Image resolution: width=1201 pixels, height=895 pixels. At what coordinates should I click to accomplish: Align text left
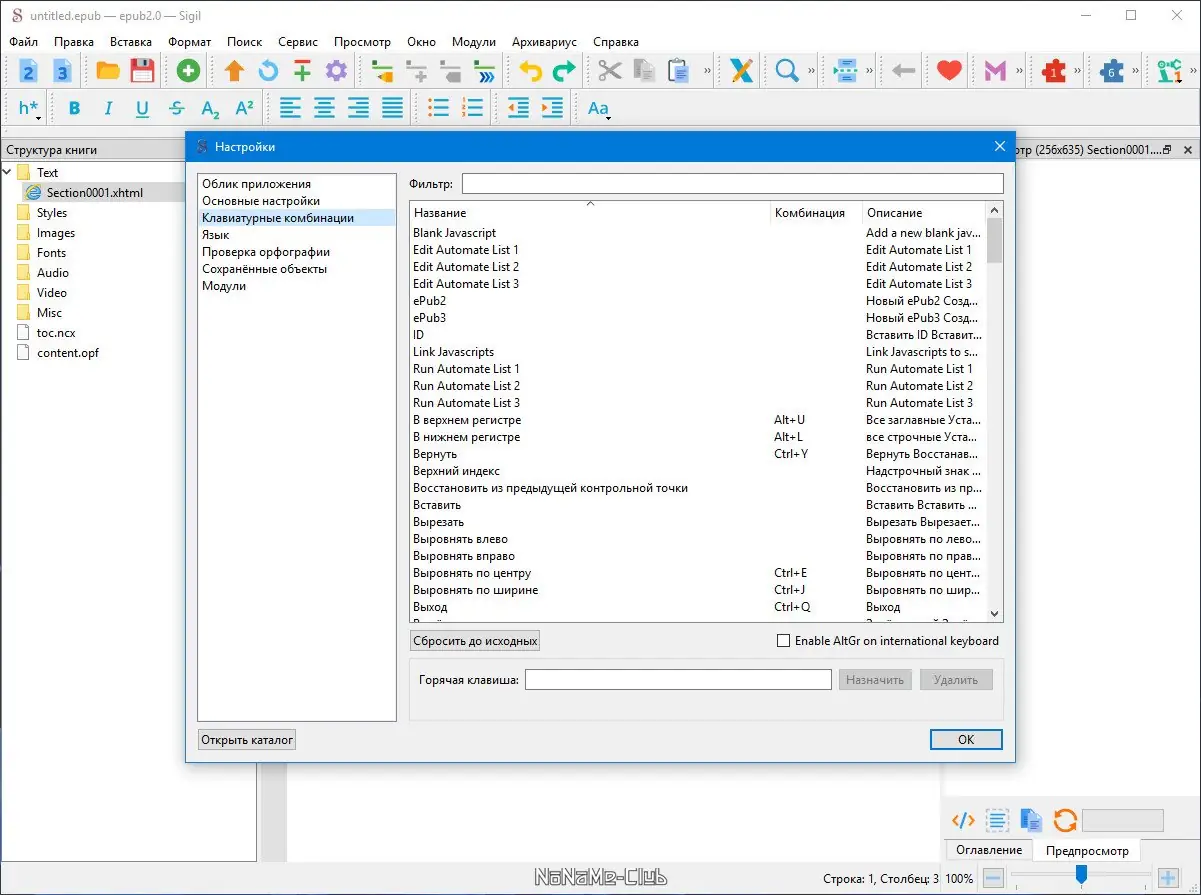pyautogui.click(x=290, y=108)
